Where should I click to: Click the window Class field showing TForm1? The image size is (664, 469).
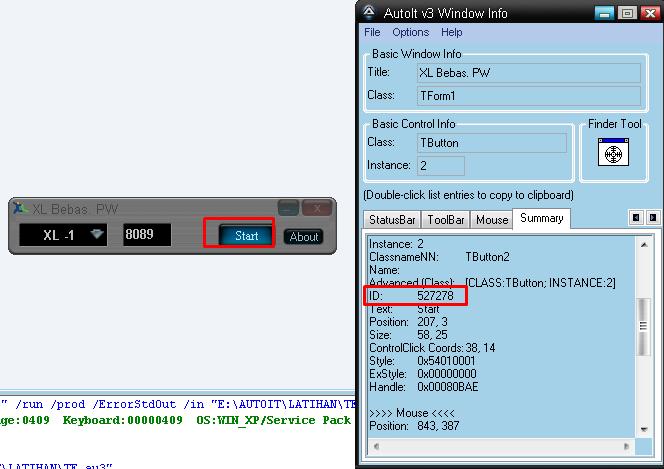[528, 96]
